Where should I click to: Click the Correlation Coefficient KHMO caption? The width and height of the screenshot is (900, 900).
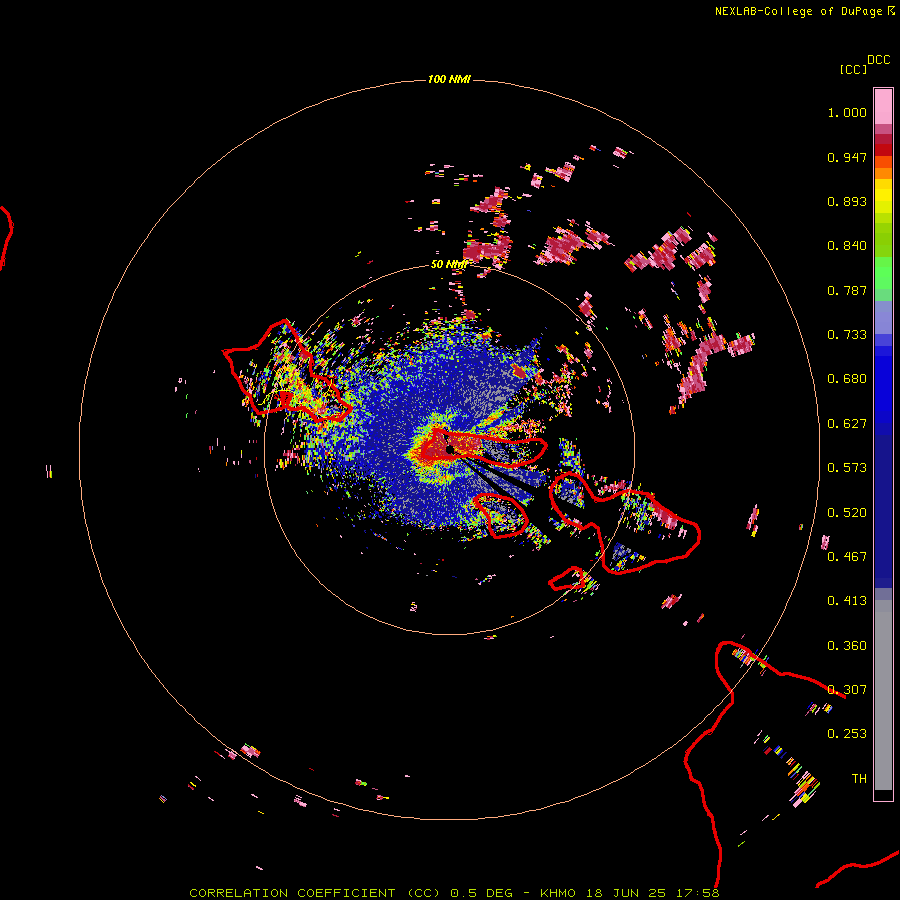[454, 893]
